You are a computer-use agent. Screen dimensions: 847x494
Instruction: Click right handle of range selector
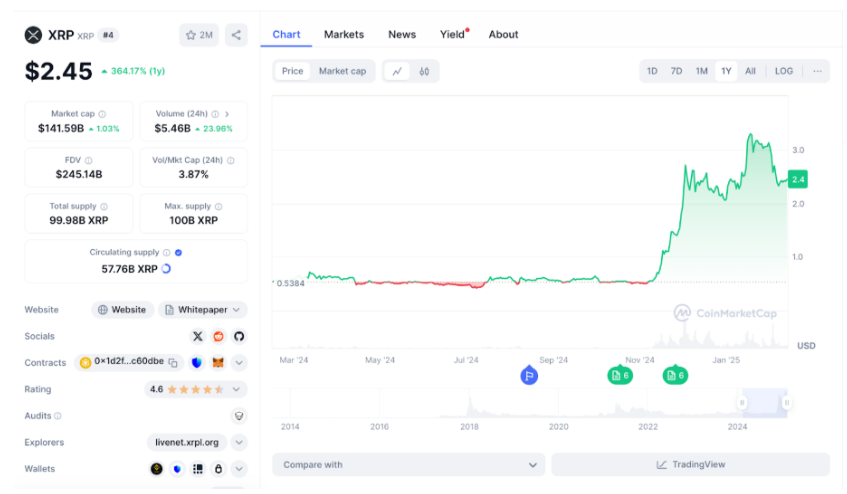coord(787,403)
